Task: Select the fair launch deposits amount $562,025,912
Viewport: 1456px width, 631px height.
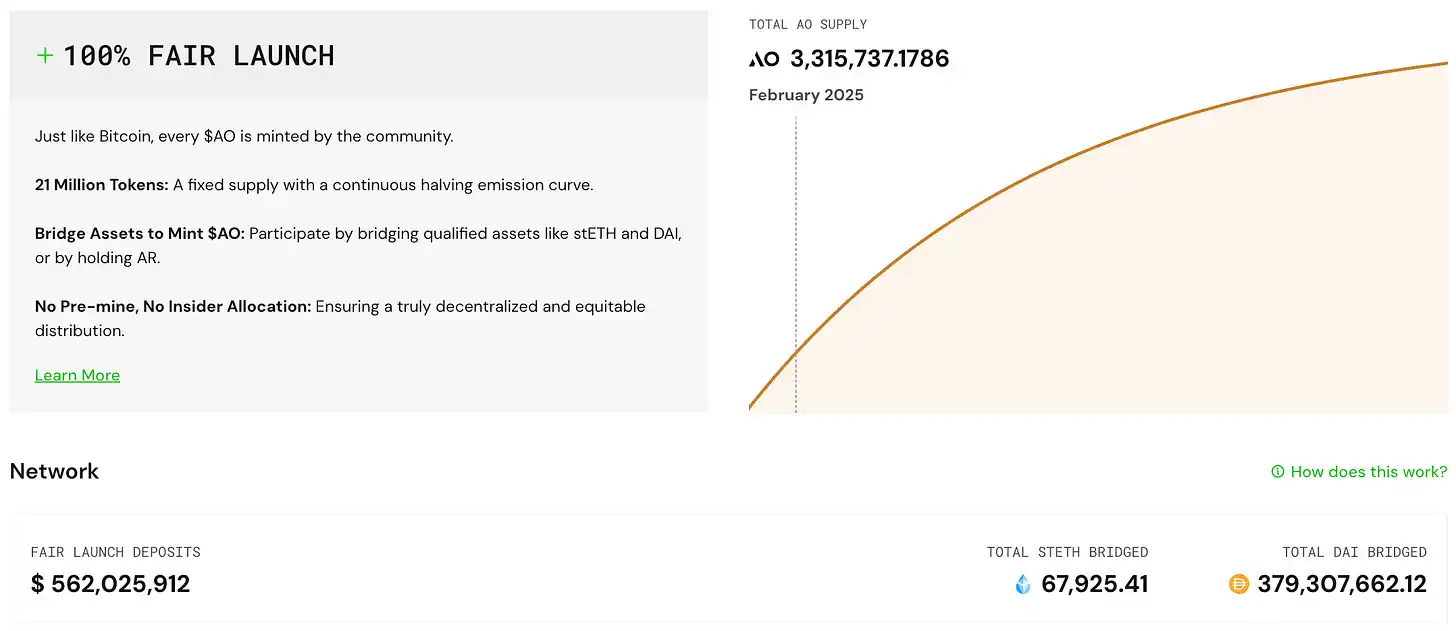Action: coord(110,584)
